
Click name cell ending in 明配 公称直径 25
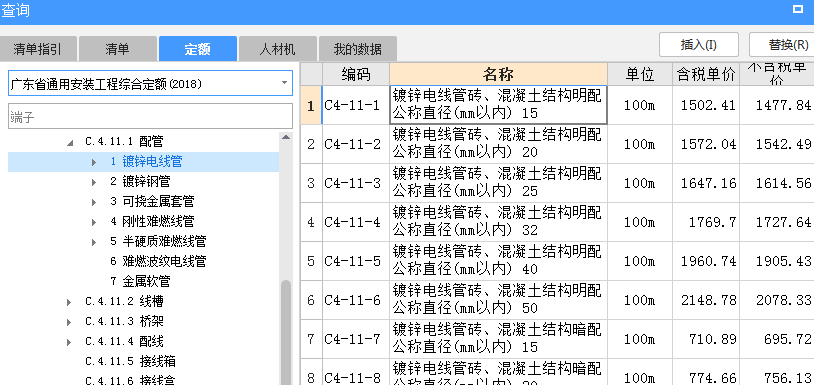click(498, 183)
